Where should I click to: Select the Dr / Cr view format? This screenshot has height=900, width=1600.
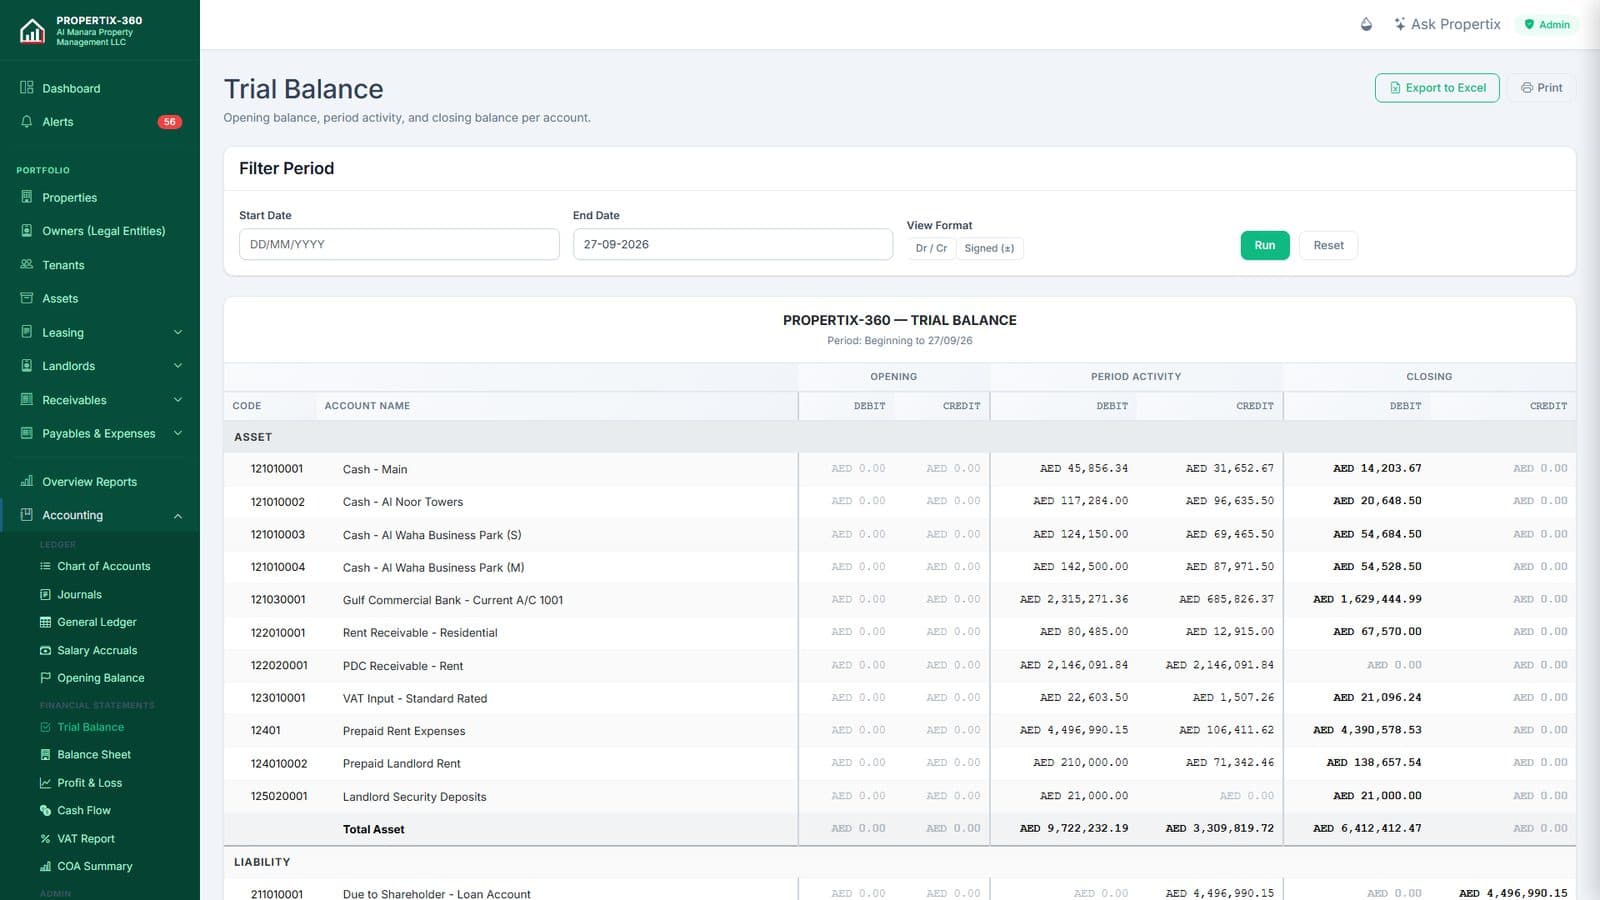point(931,248)
